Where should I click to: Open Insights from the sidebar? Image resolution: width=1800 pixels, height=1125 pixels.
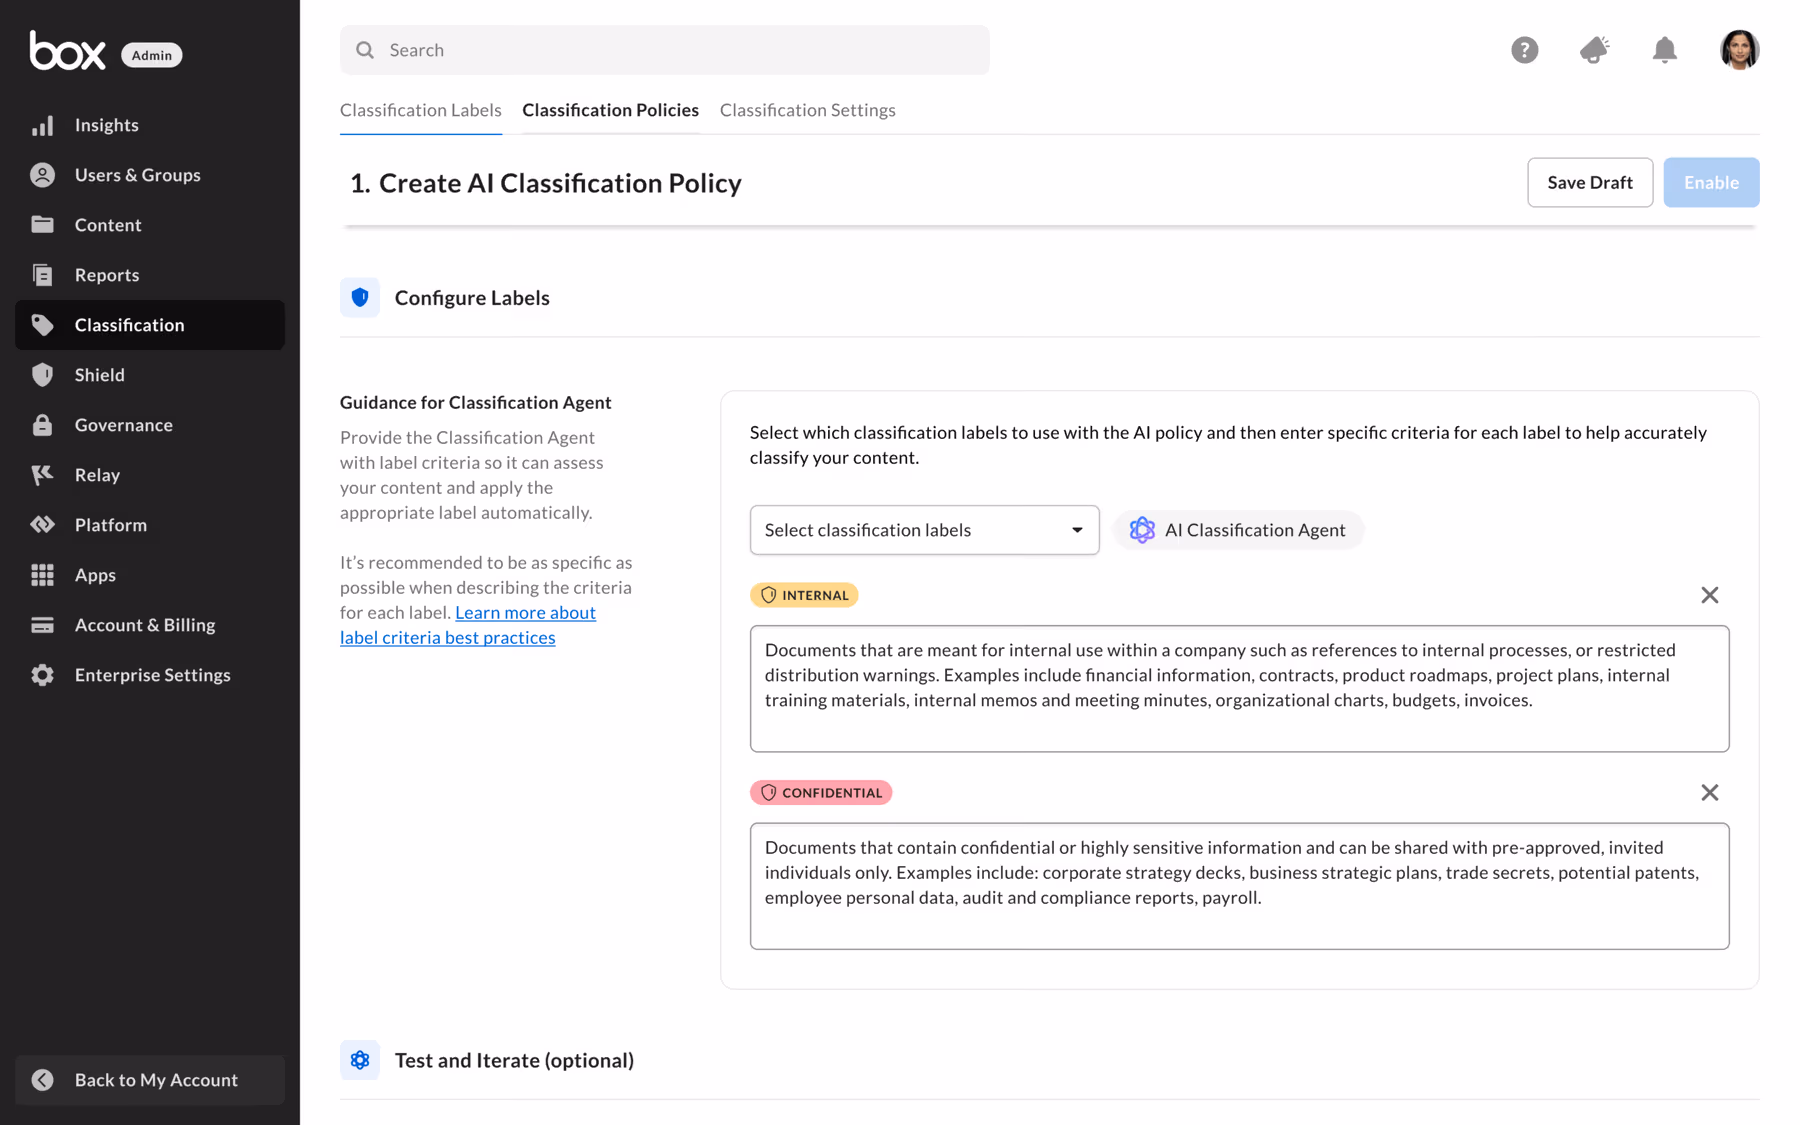point(106,125)
